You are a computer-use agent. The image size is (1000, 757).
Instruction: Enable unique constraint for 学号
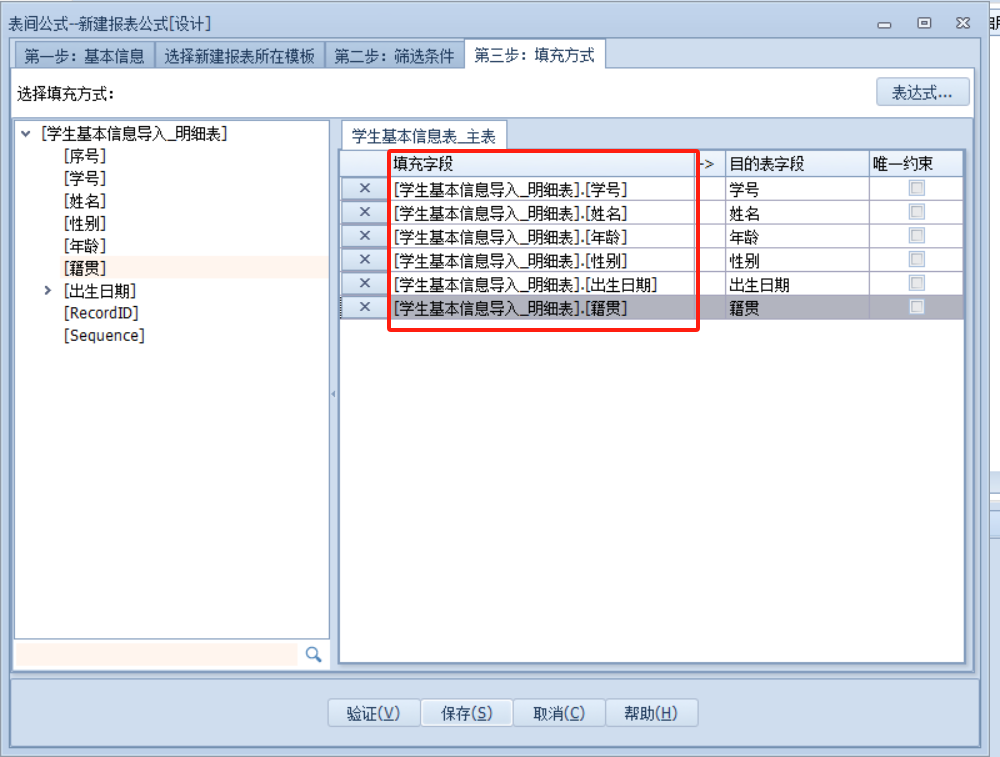pyautogui.click(x=916, y=188)
